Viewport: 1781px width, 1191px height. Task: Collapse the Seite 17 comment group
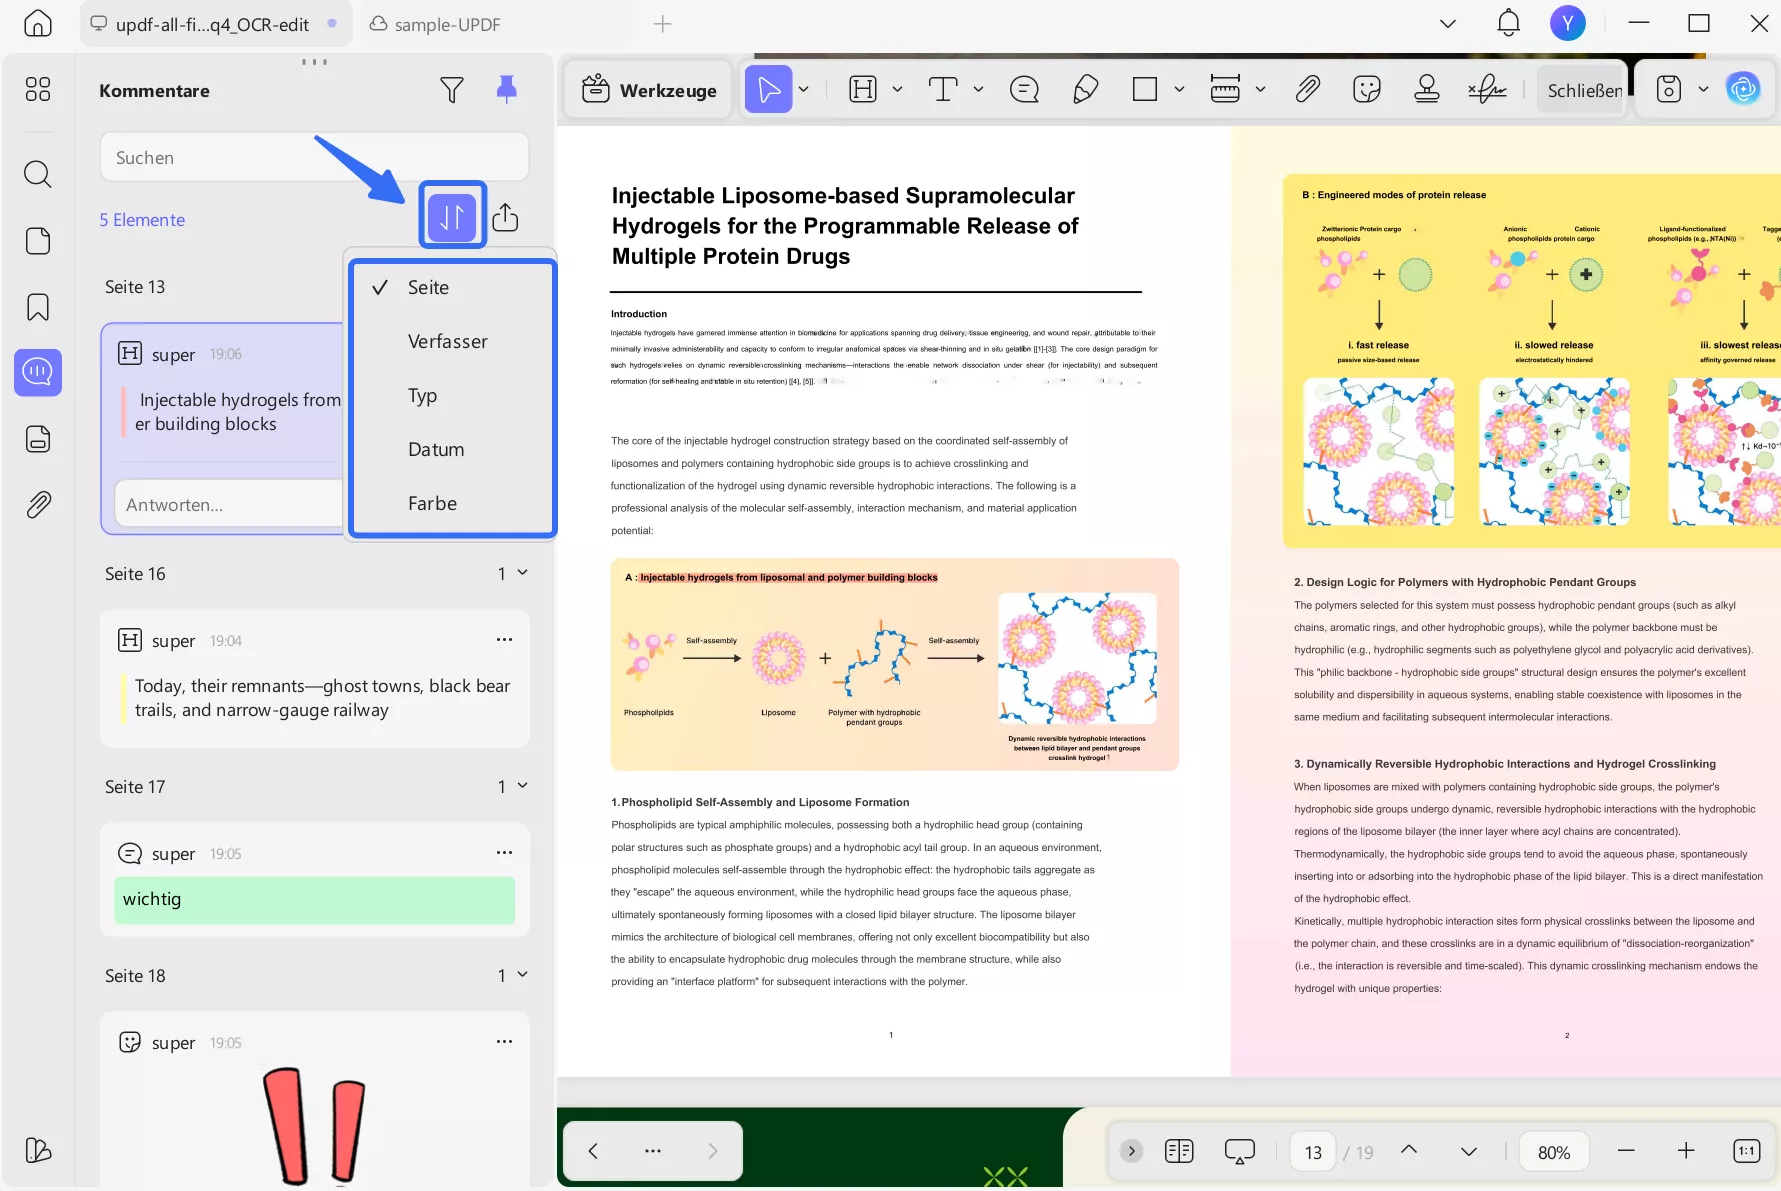522,786
